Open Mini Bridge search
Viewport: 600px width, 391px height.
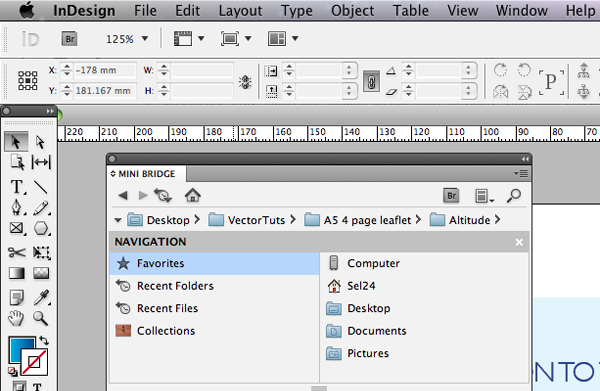pos(514,196)
